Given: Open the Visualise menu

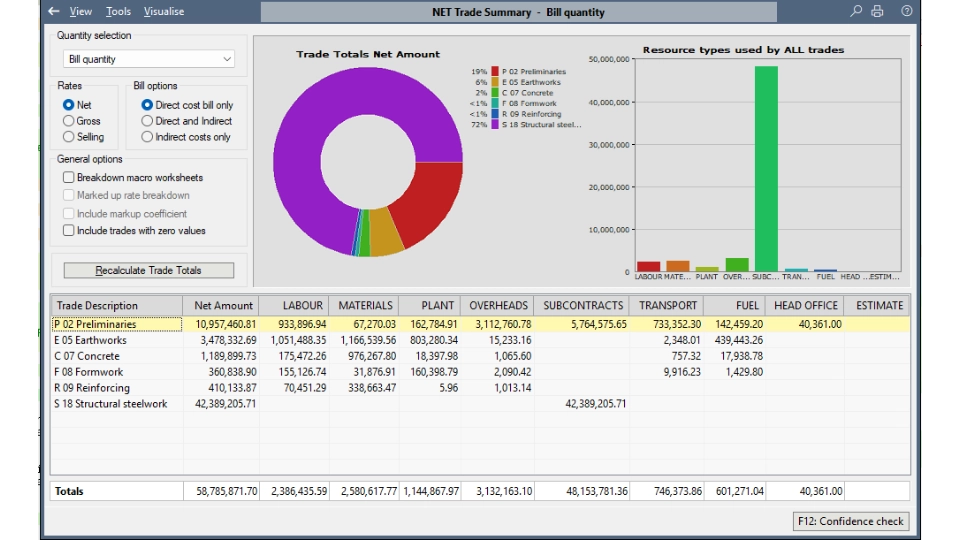Looking at the screenshot, I should click(163, 11).
